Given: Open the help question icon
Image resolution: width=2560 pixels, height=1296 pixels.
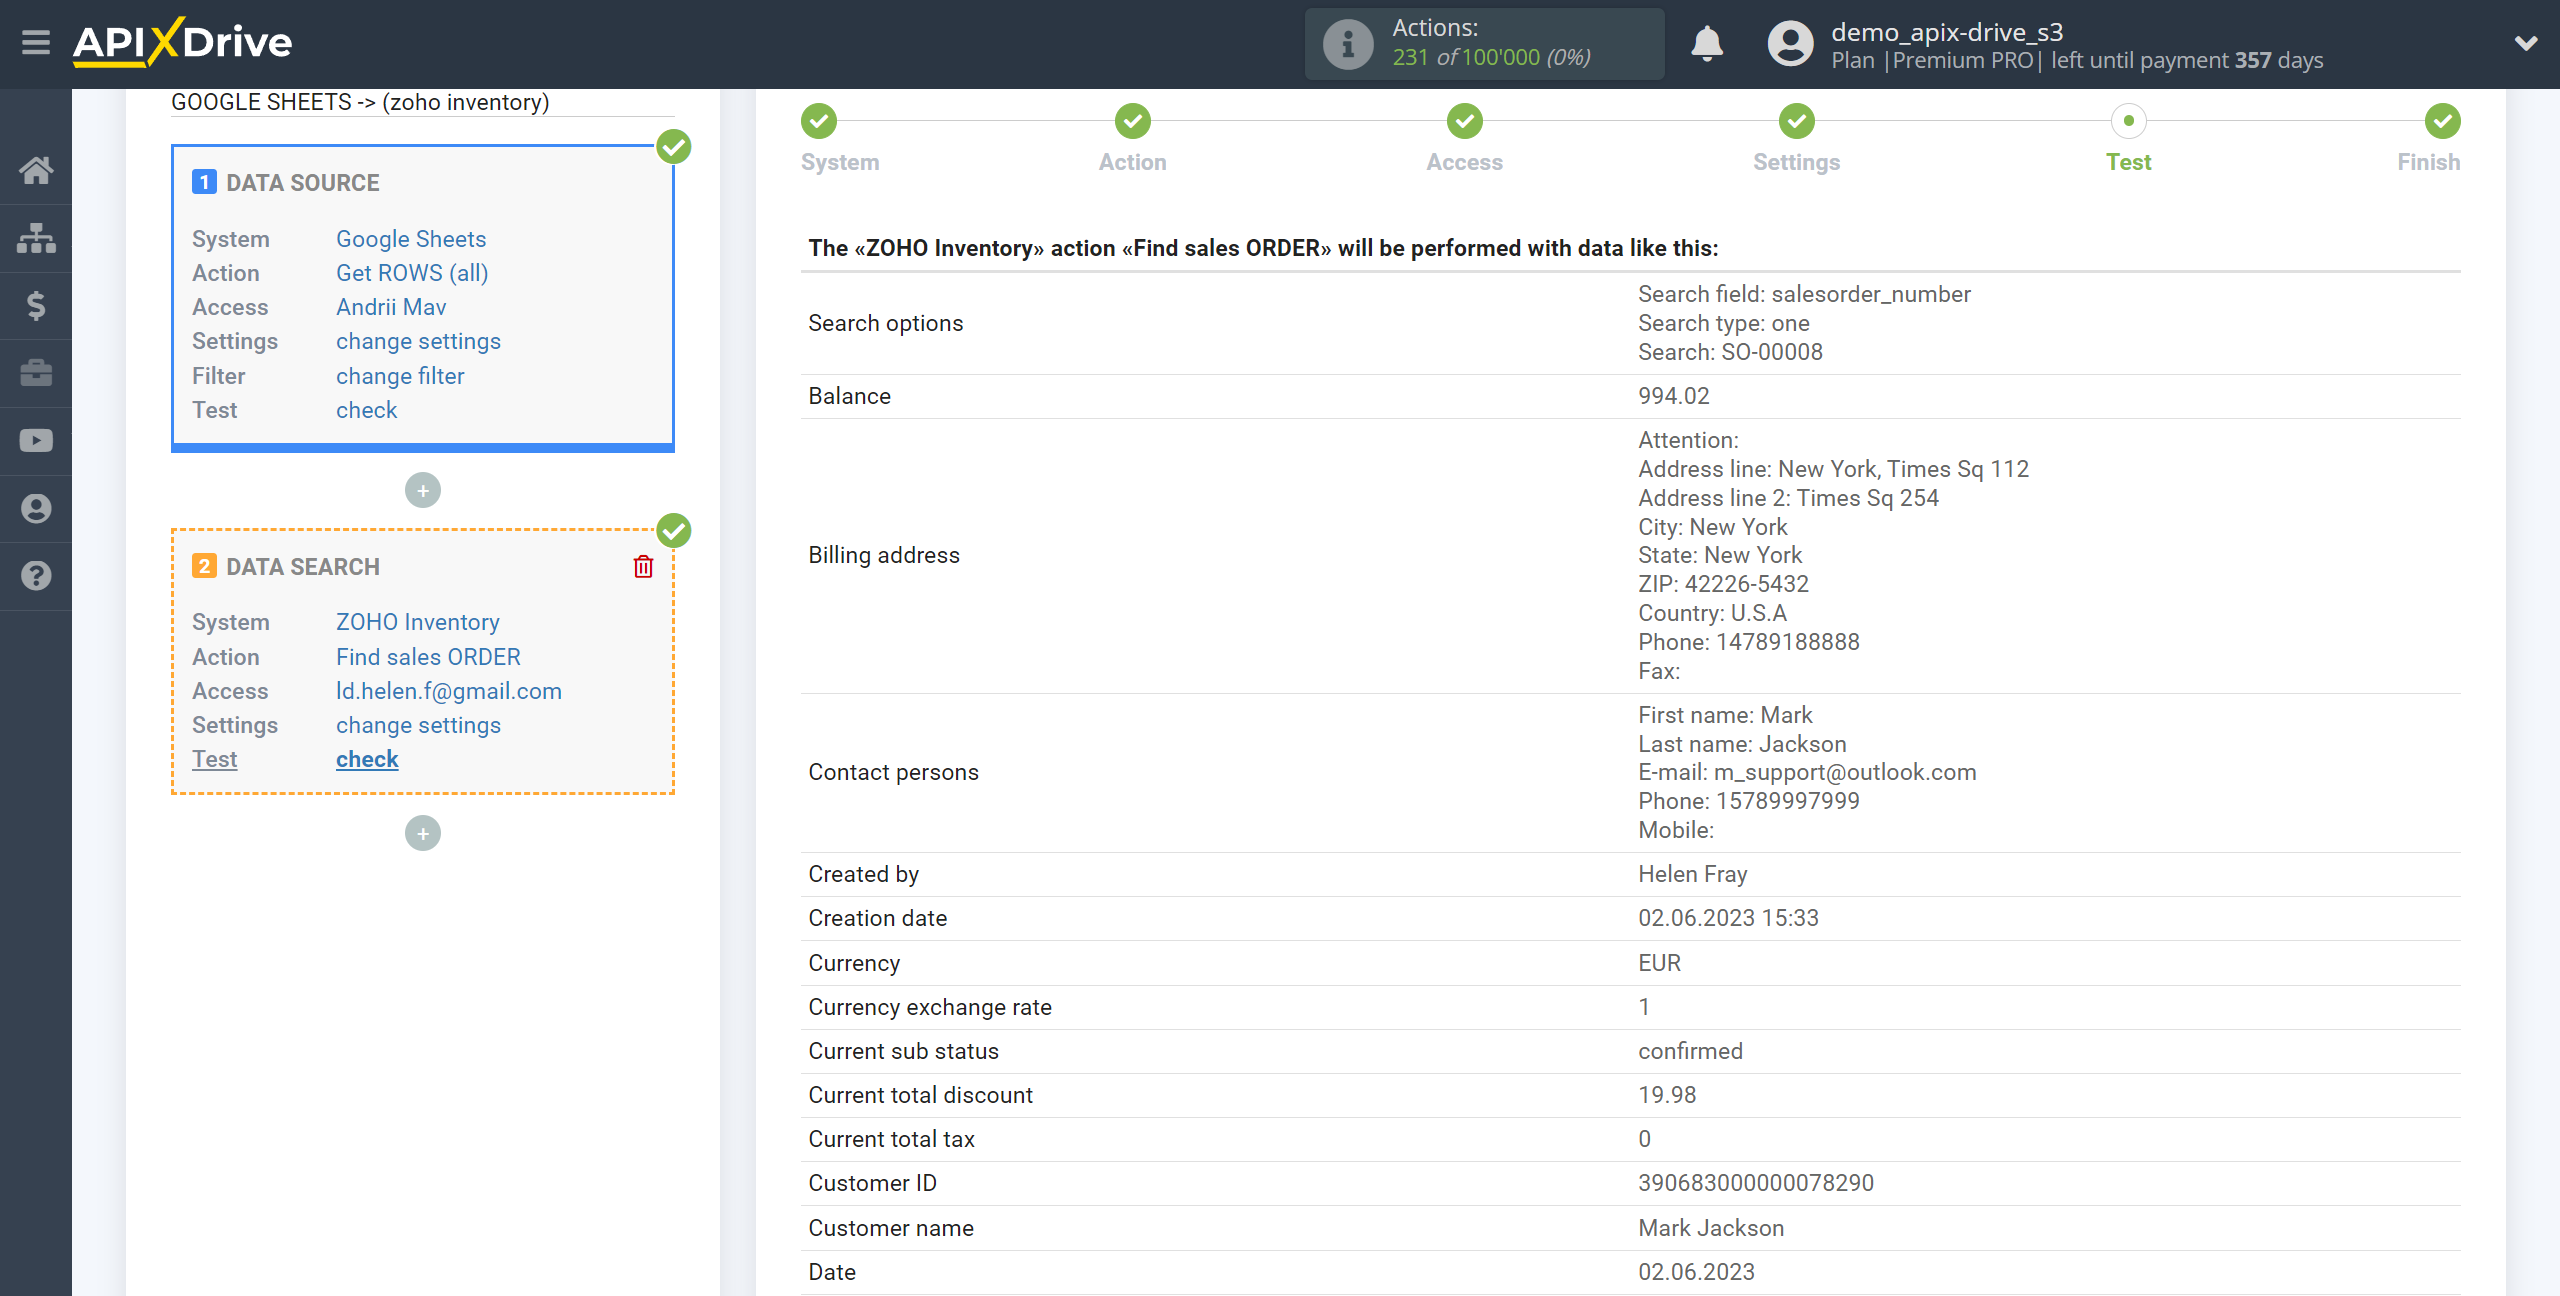Looking at the screenshot, I should 36,576.
